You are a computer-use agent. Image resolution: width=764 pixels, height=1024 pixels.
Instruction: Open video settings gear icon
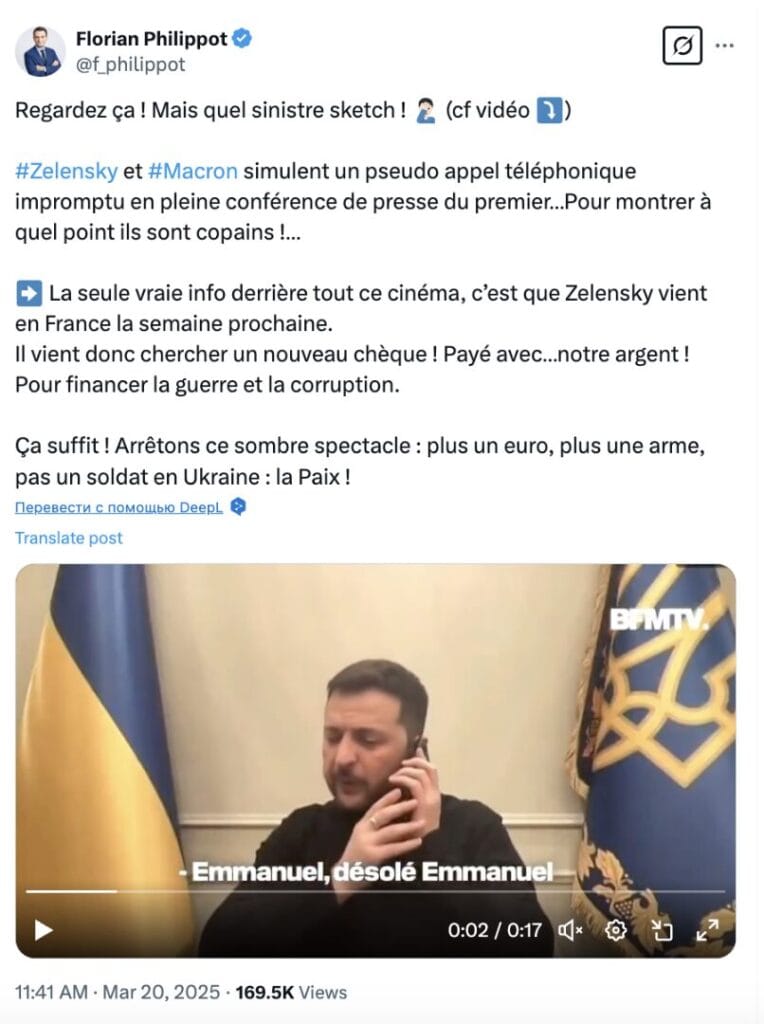click(x=616, y=930)
